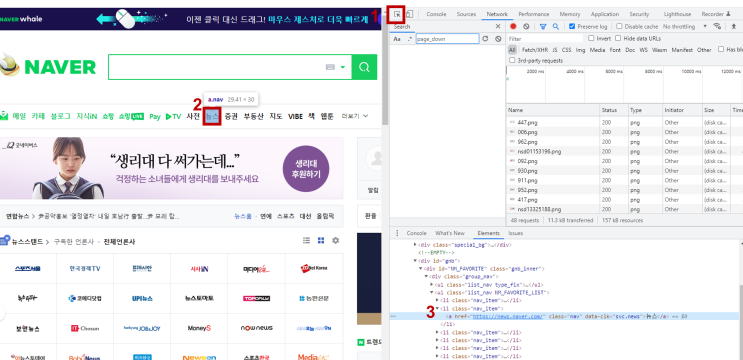Open the Sources tab
The image size is (743, 360).
click(x=466, y=14)
